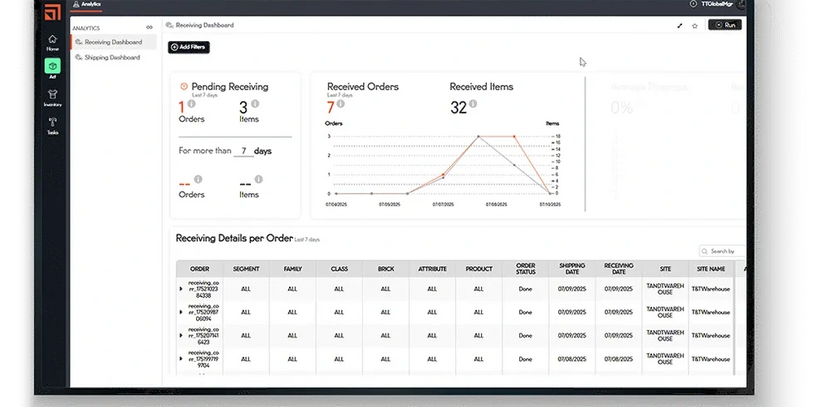Image resolution: width=814 pixels, height=407 pixels.
Task: Expand the first receiving order row
Action: pos(181,288)
